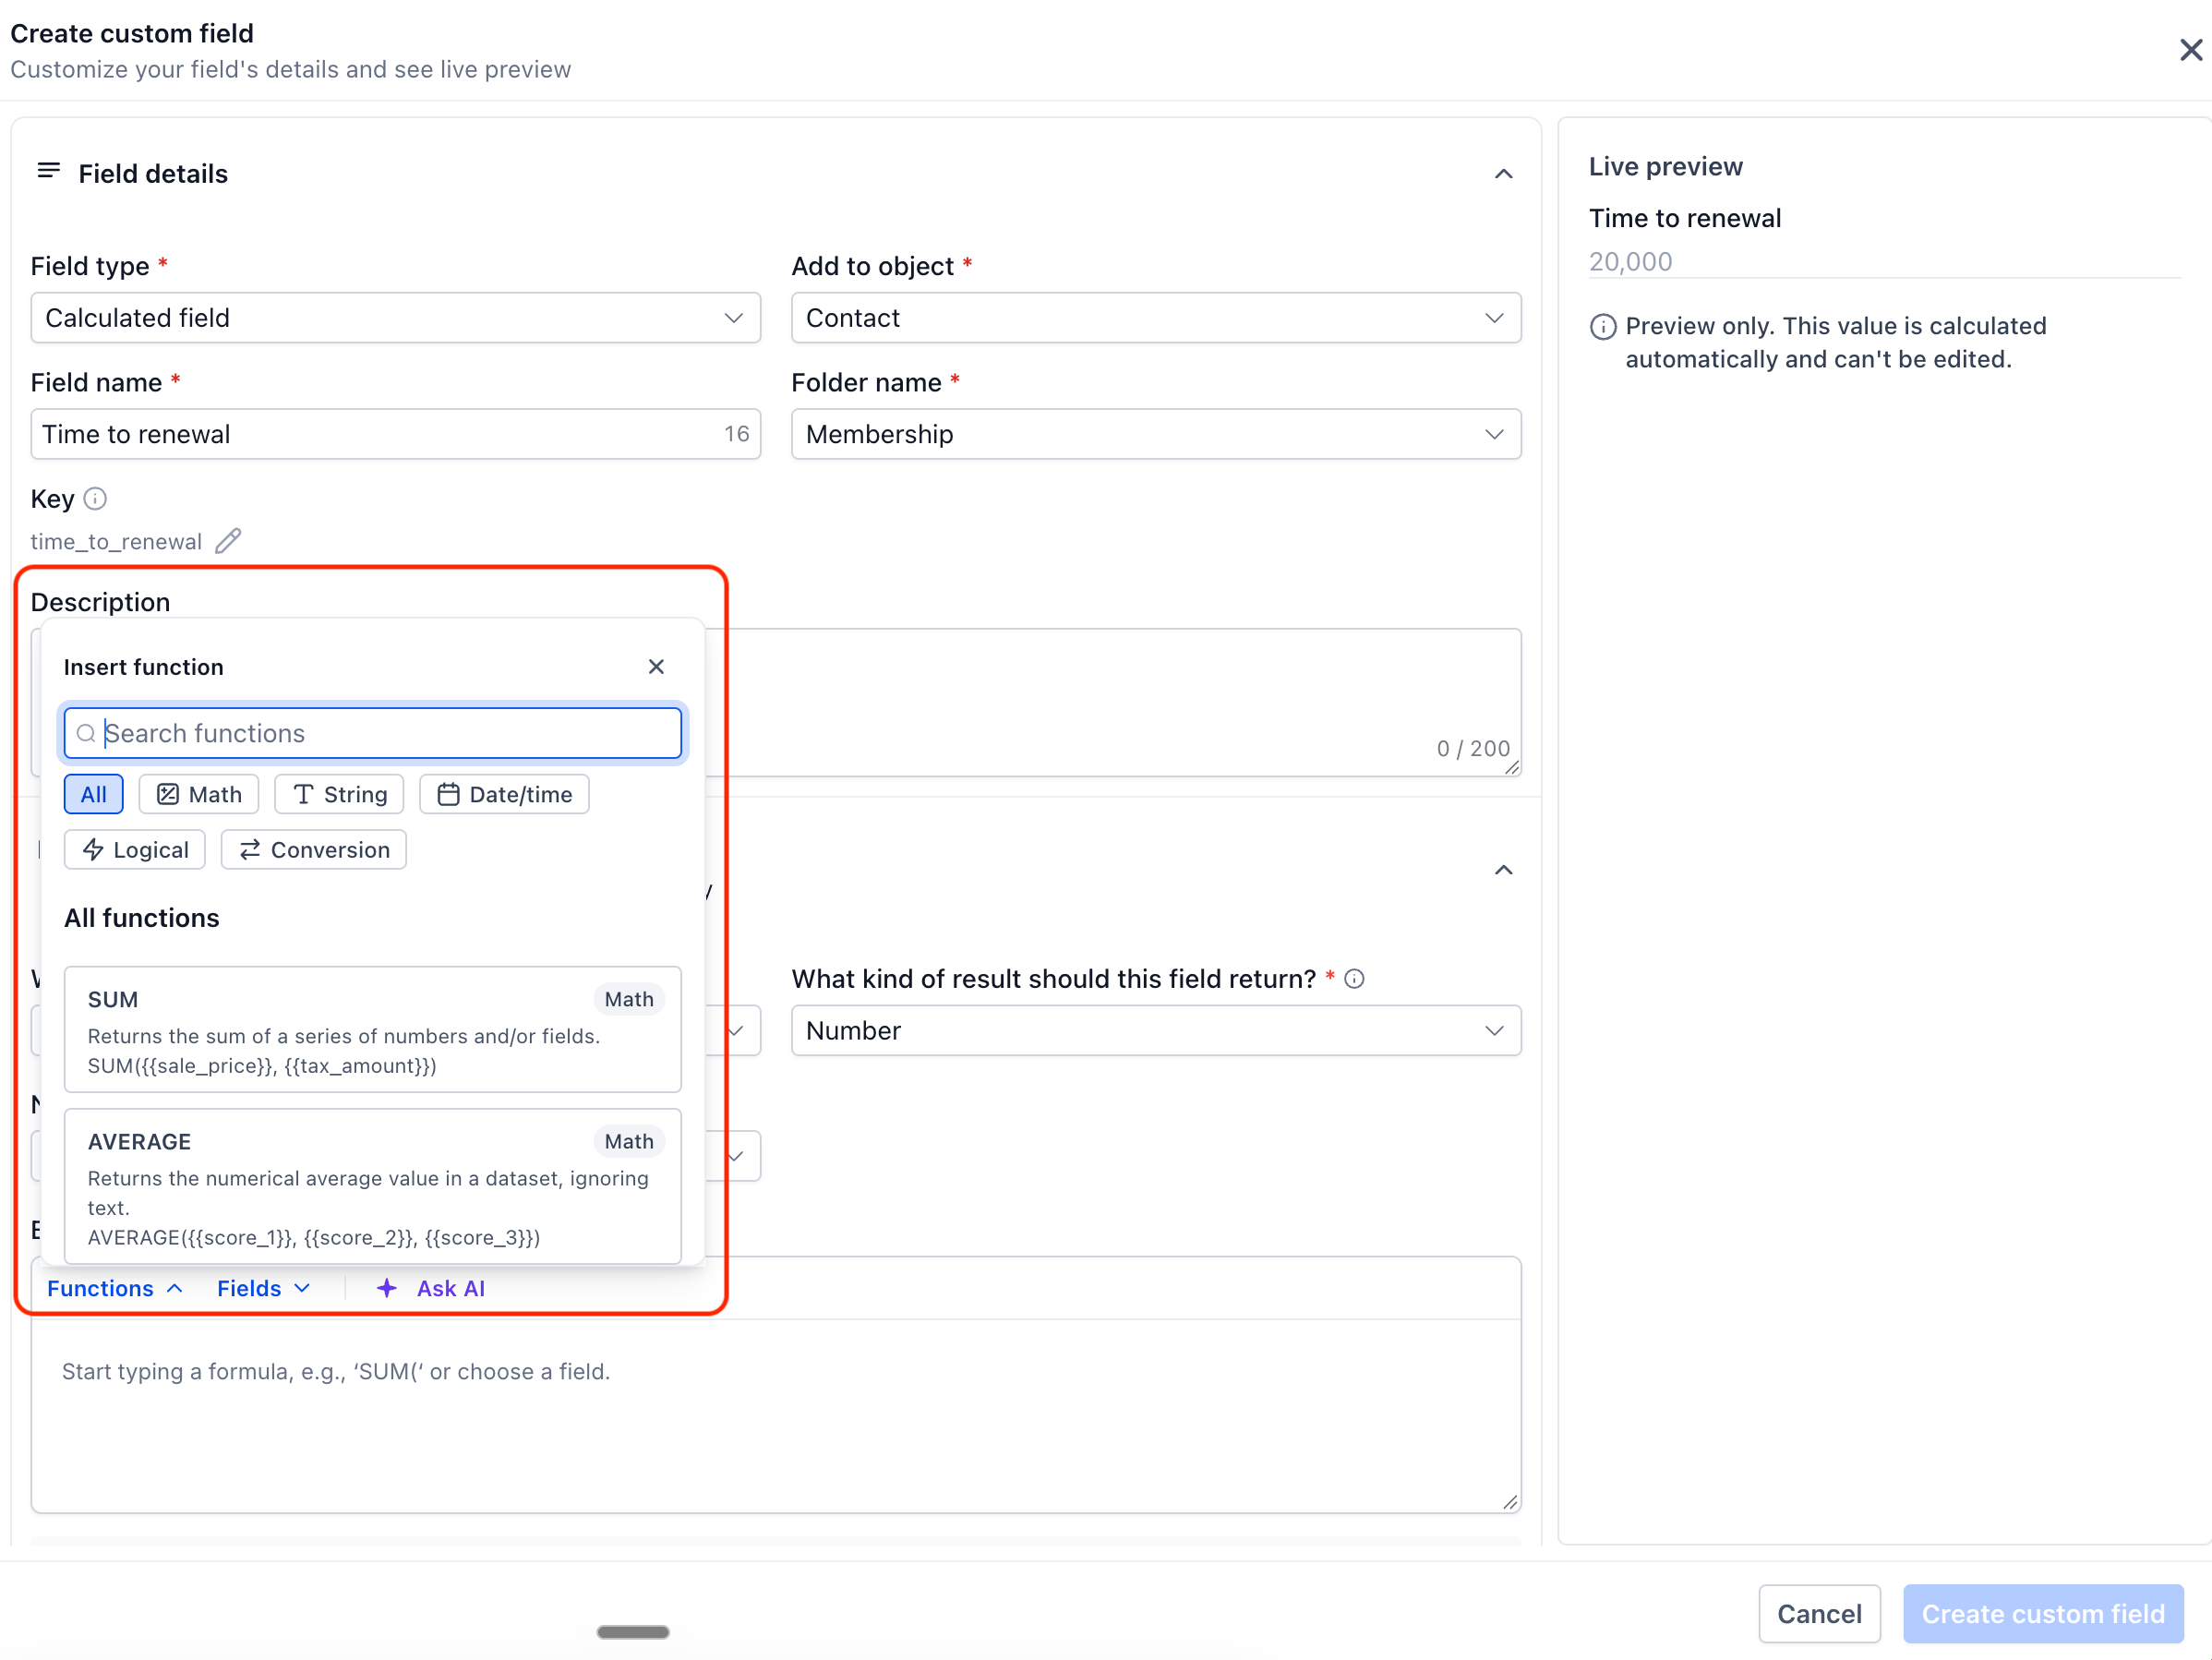The image size is (2212, 1660).
Task: Click the info icon beside result type question
Action: [1354, 978]
